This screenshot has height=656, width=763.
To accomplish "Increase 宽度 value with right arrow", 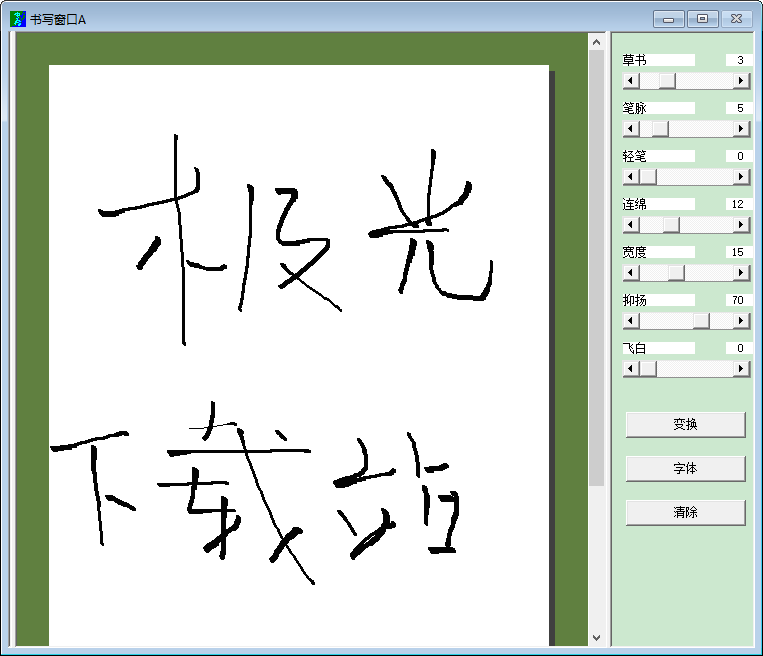I will pos(741,273).
